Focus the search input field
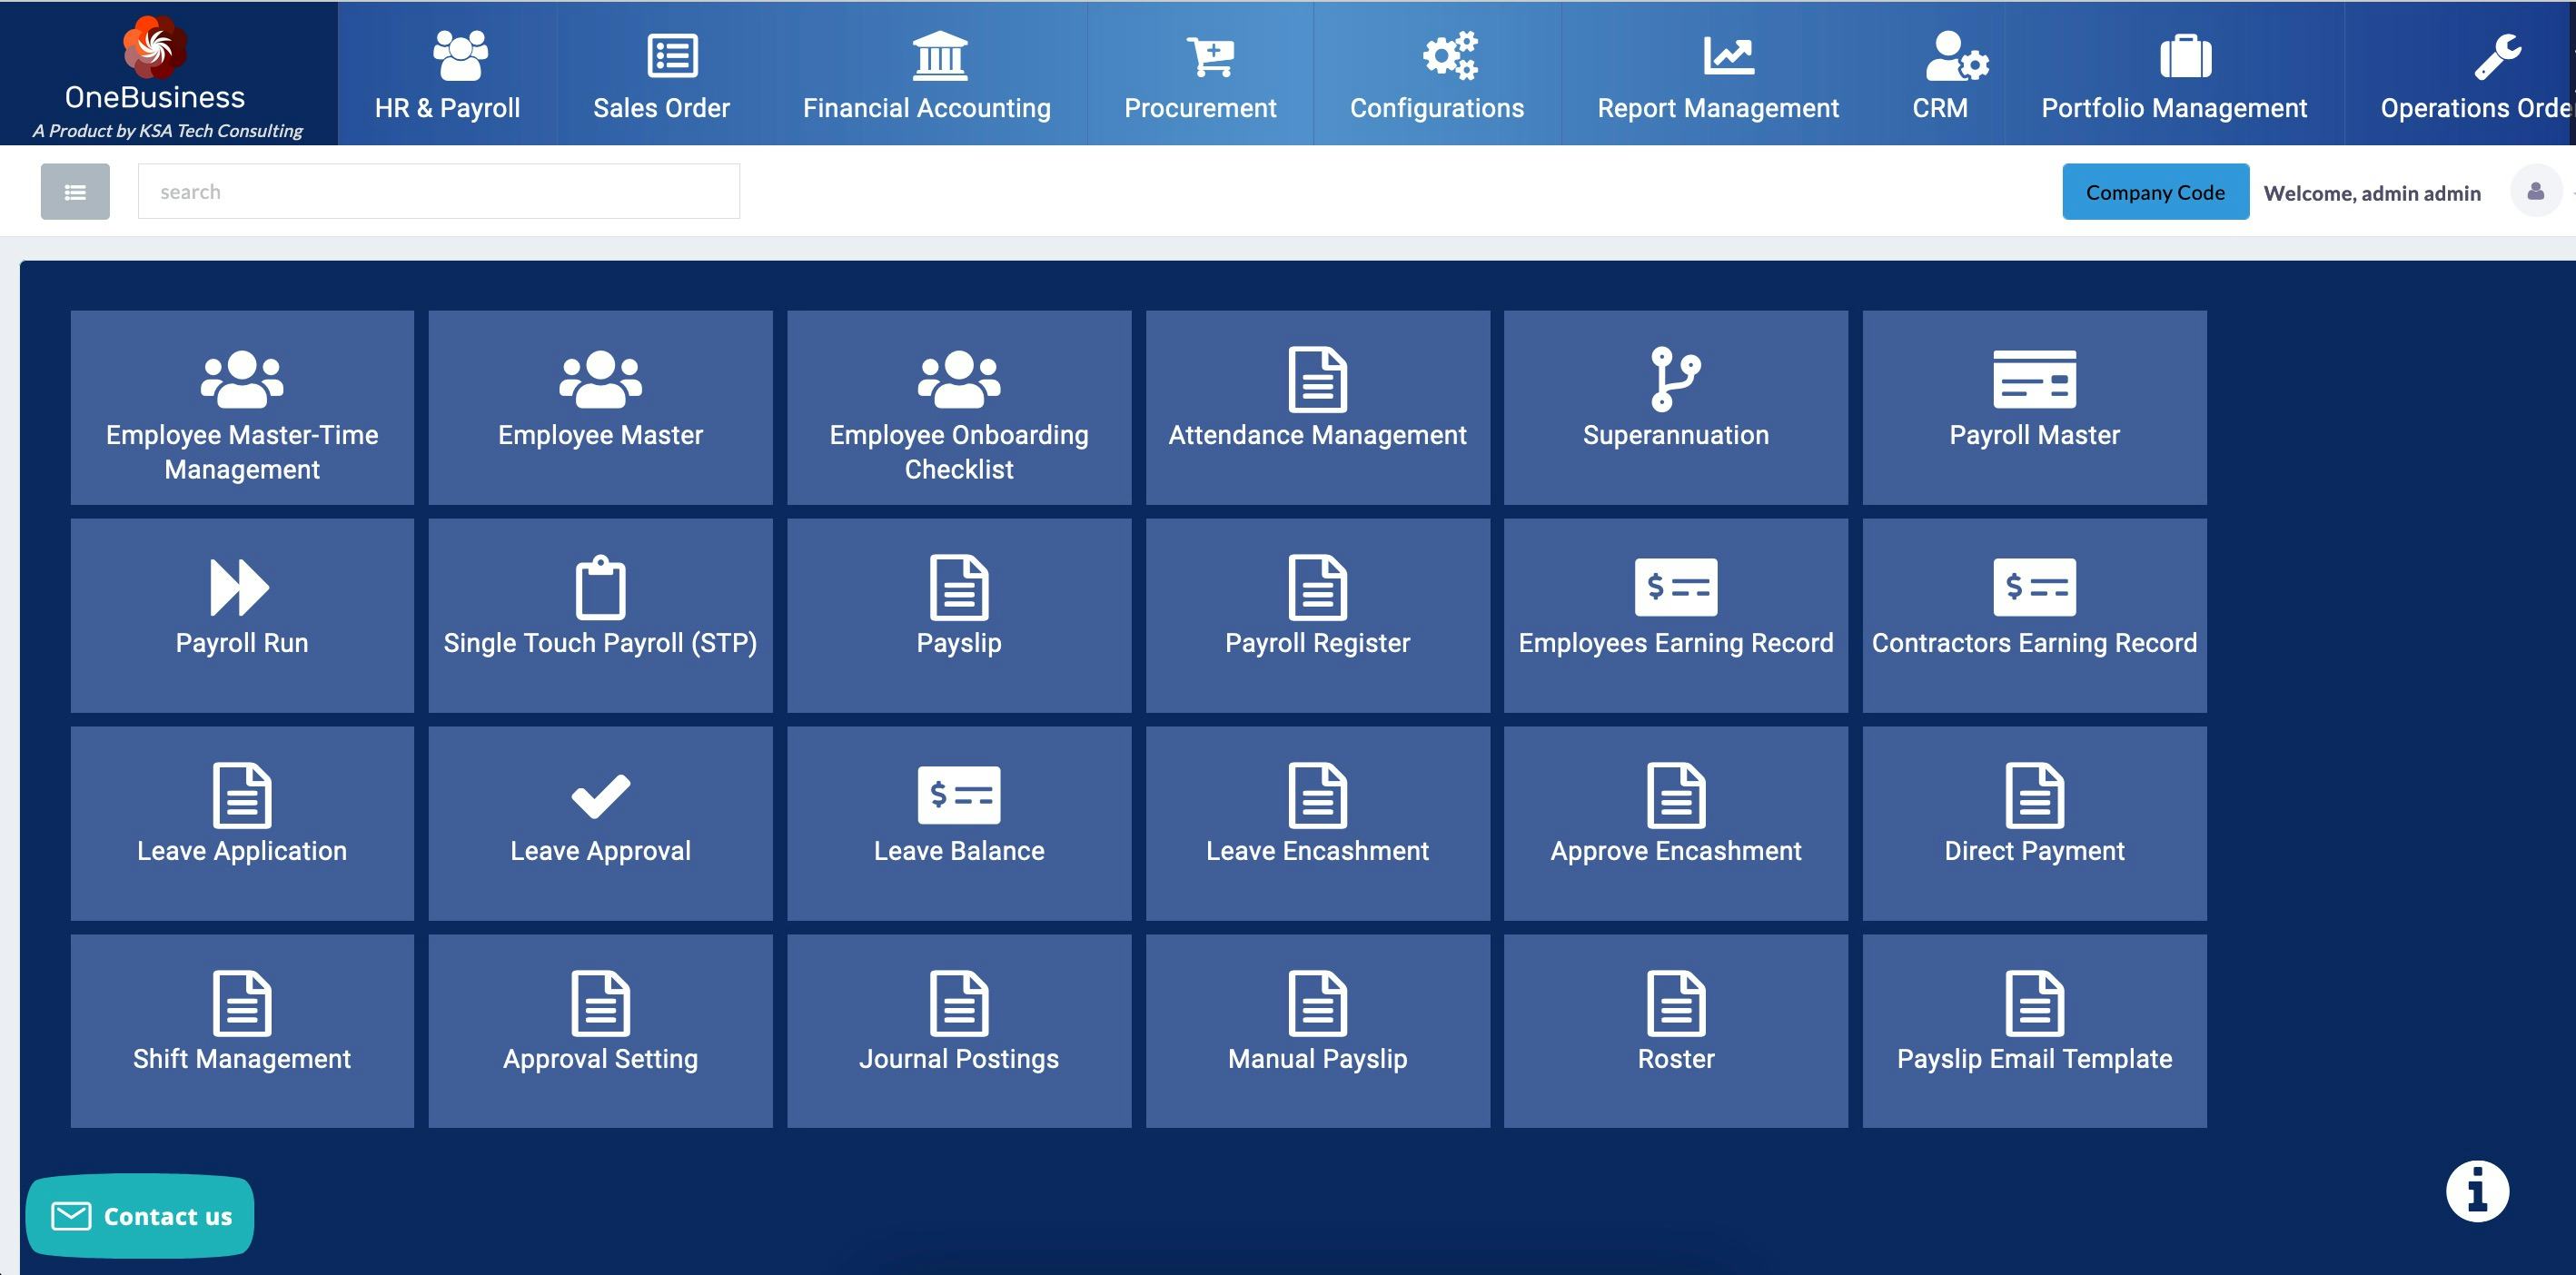2576x1275 pixels. (x=438, y=192)
